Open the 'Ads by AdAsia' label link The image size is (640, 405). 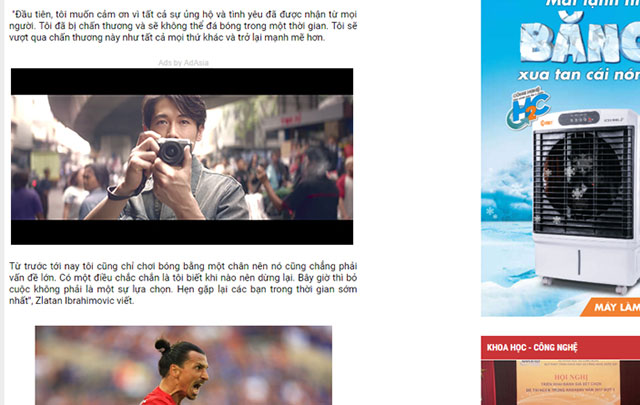point(183,63)
